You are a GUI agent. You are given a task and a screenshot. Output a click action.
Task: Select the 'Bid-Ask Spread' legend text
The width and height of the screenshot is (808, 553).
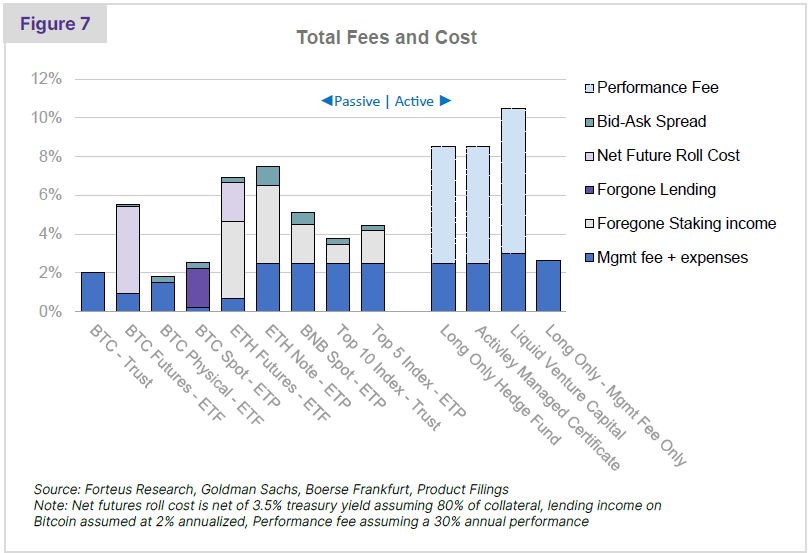tap(651, 122)
